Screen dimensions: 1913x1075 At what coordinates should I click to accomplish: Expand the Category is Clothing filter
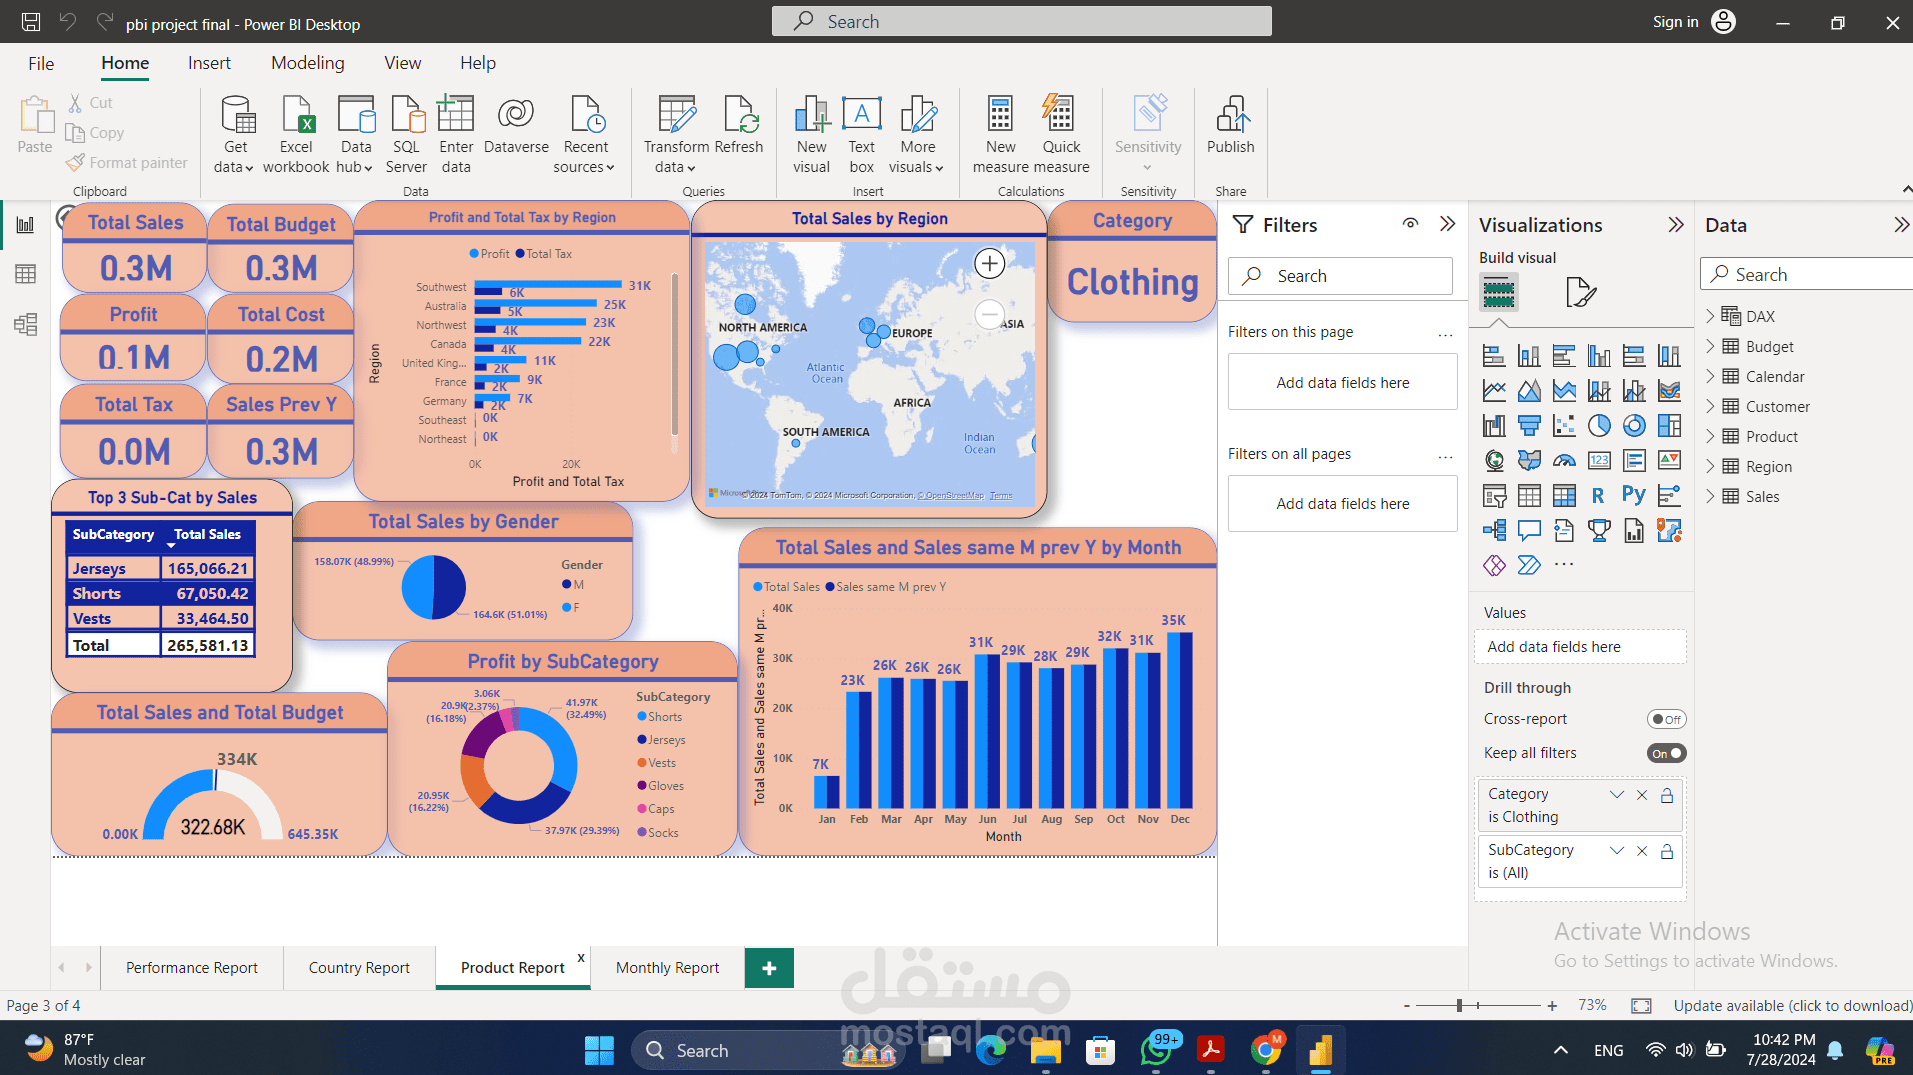pyautogui.click(x=1617, y=794)
